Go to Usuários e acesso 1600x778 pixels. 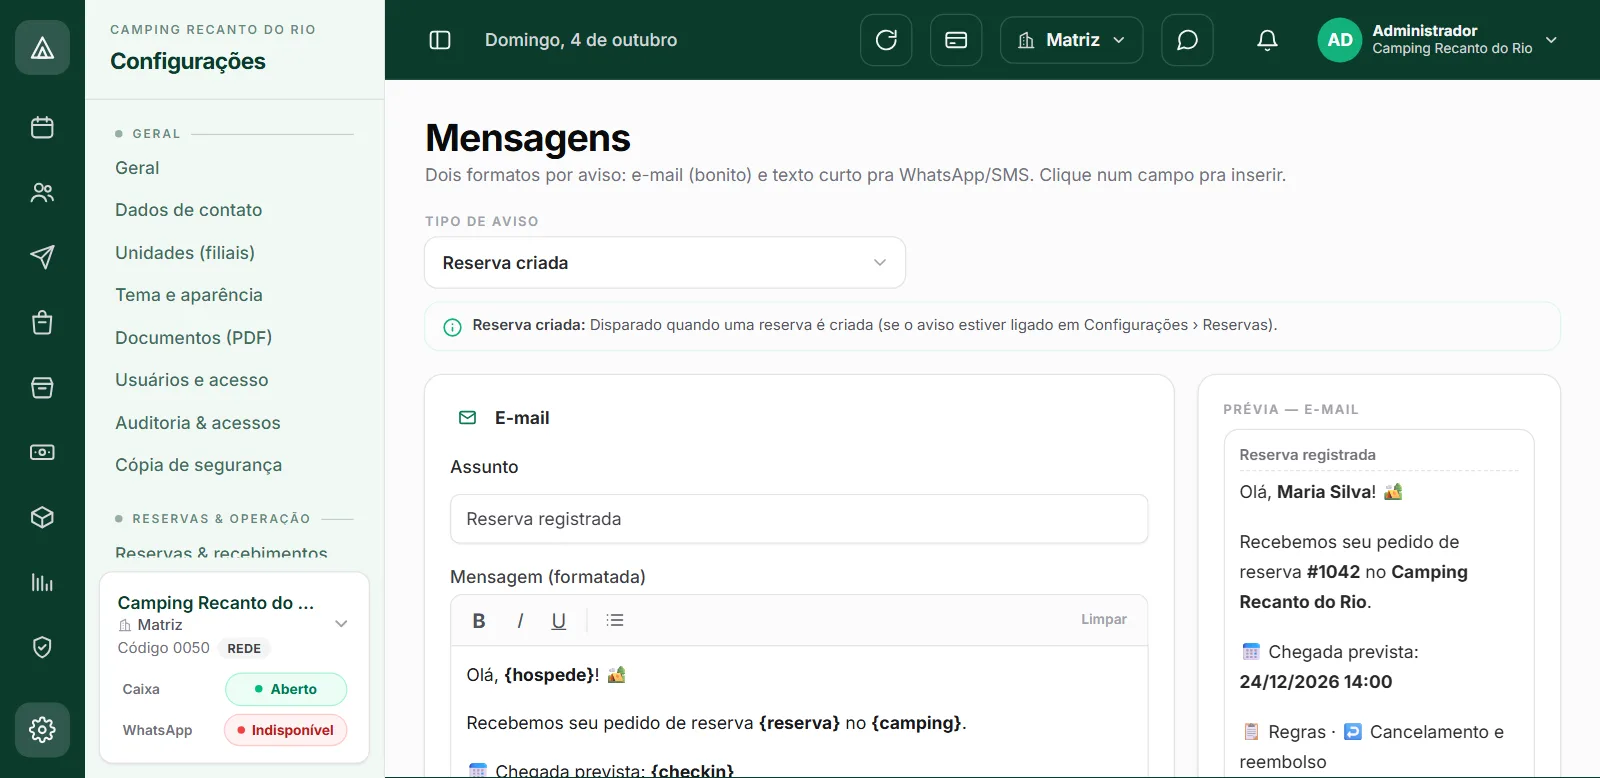coord(192,380)
